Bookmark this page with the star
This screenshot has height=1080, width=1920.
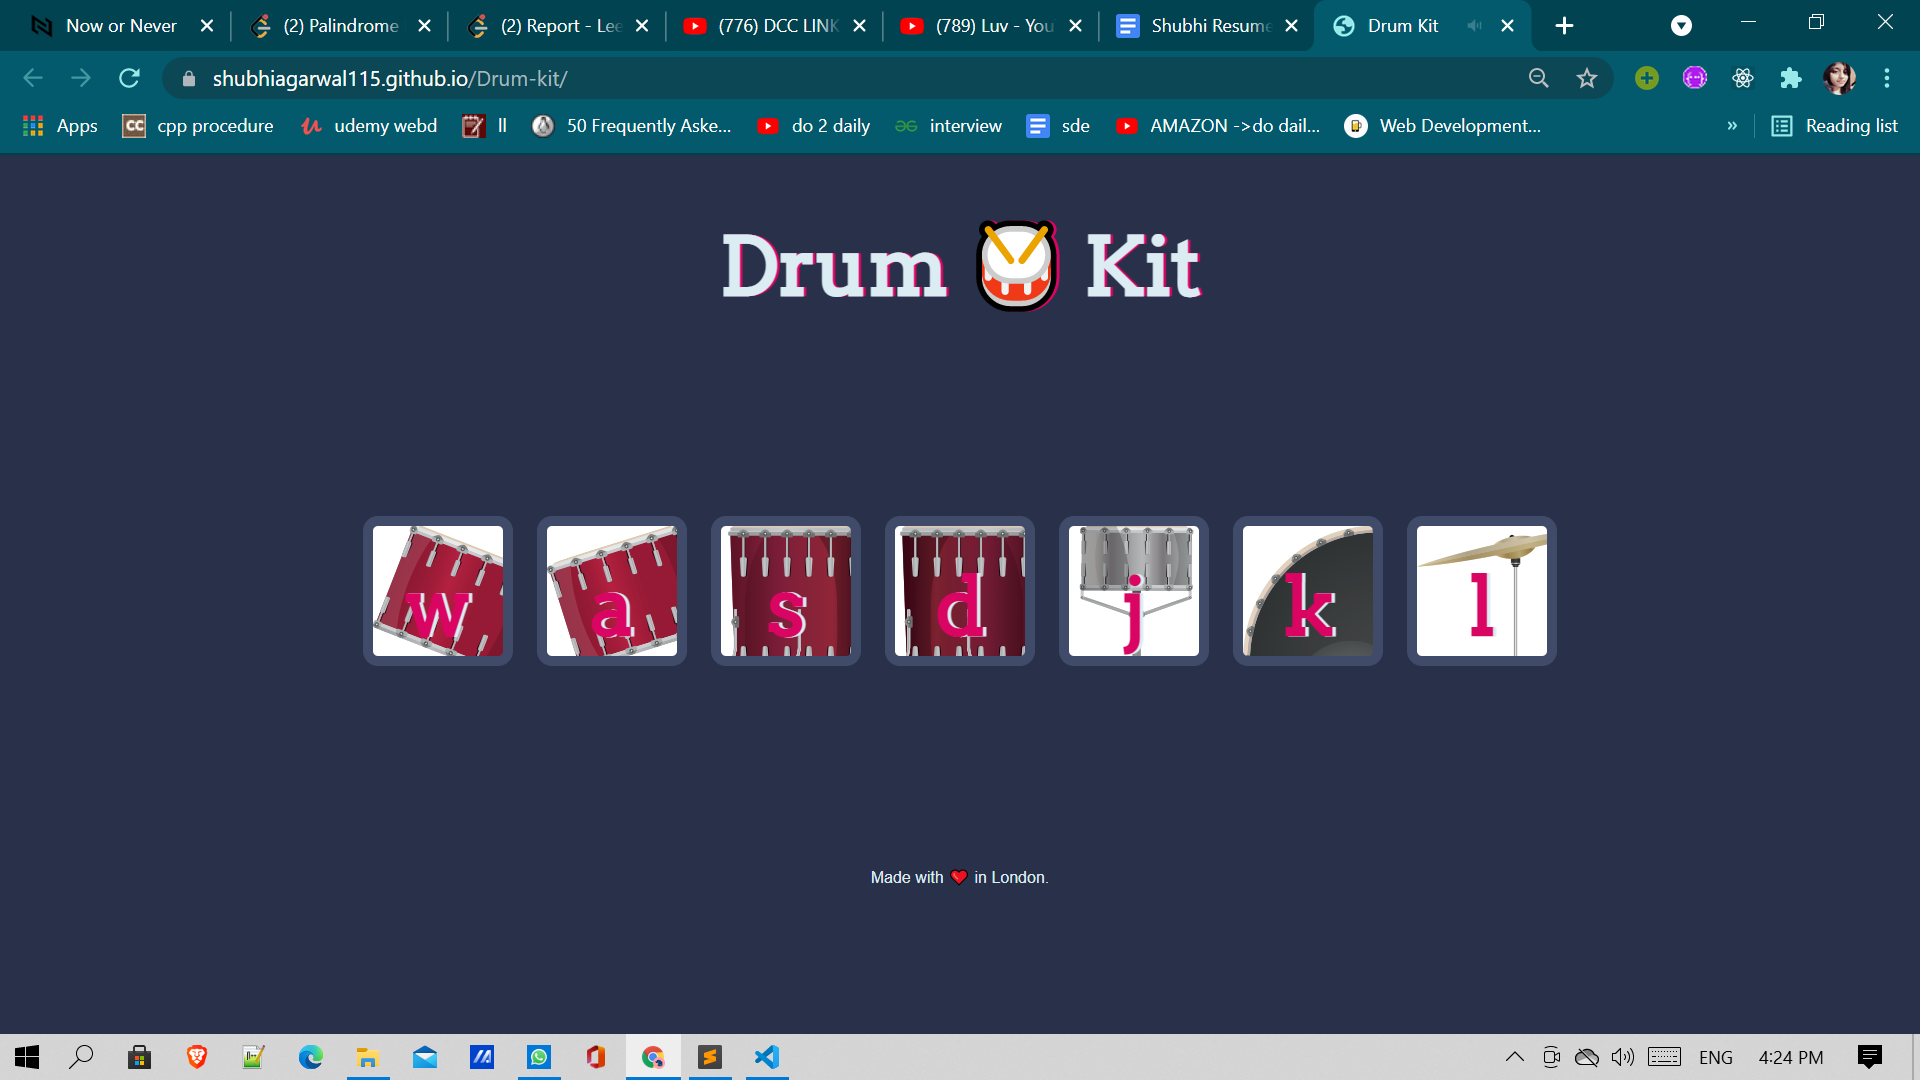coord(1587,78)
